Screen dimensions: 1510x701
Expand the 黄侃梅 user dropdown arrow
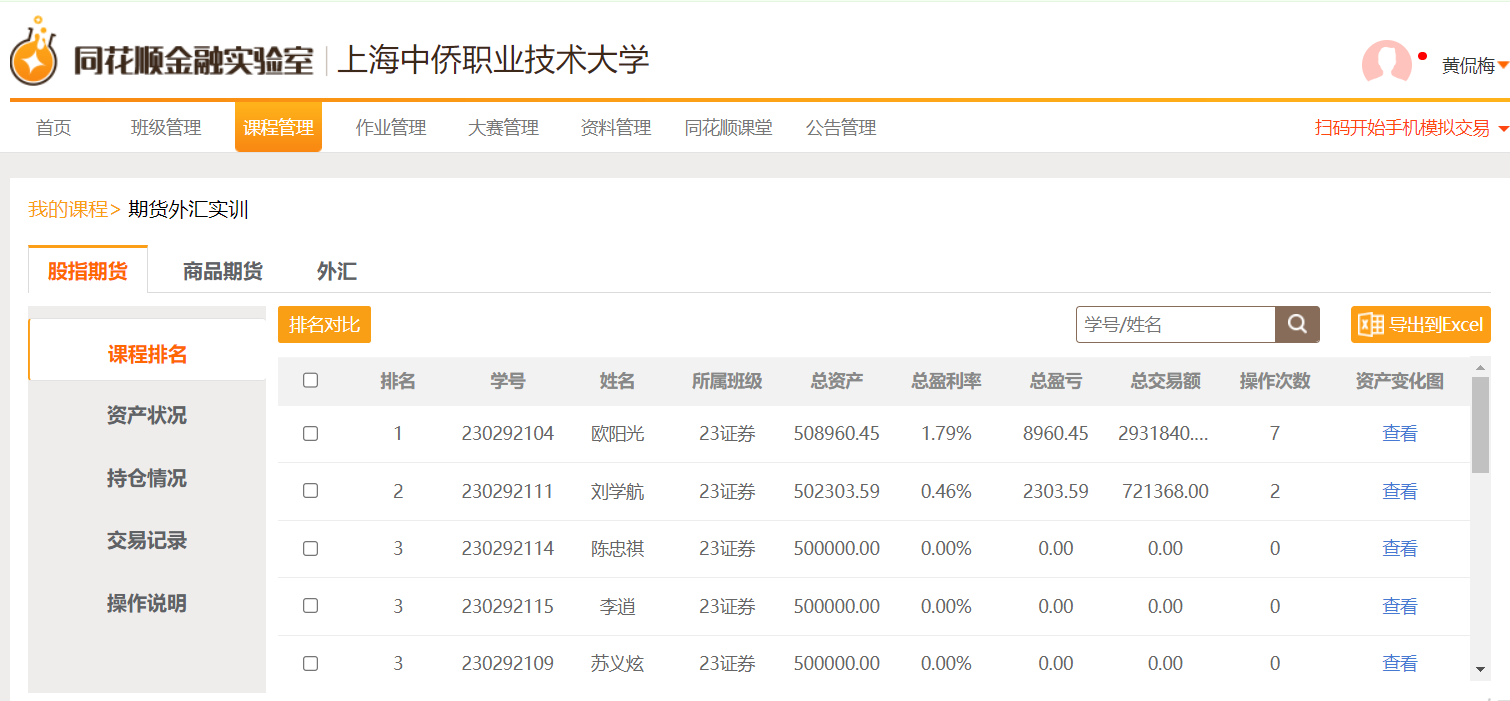[x=1502, y=66]
